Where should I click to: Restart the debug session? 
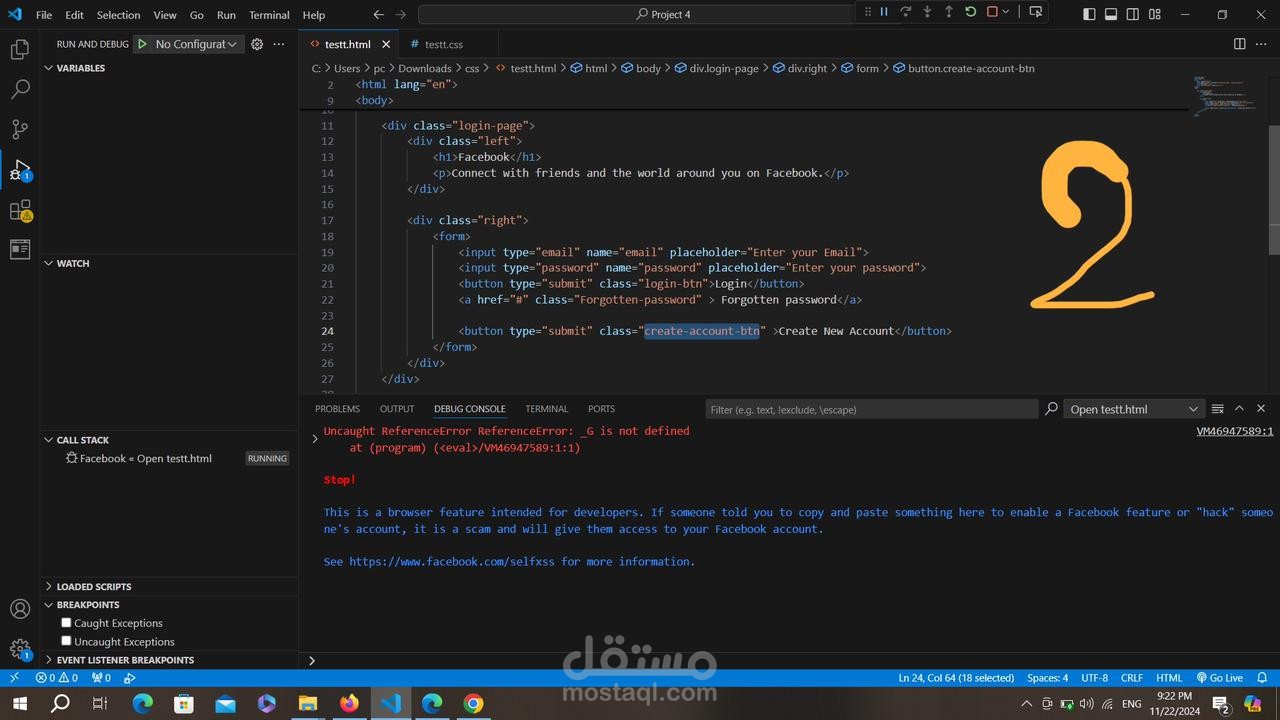coord(970,12)
